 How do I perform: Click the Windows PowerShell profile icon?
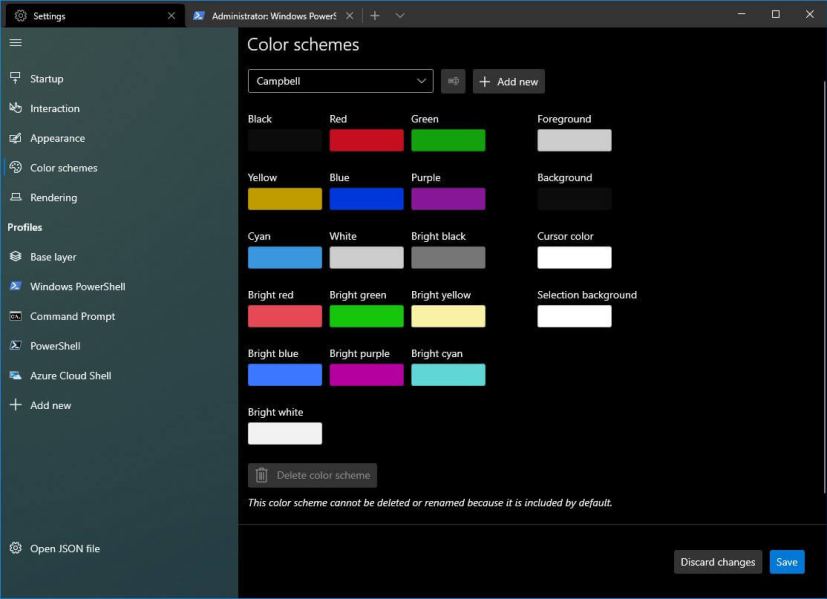click(x=15, y=286)
